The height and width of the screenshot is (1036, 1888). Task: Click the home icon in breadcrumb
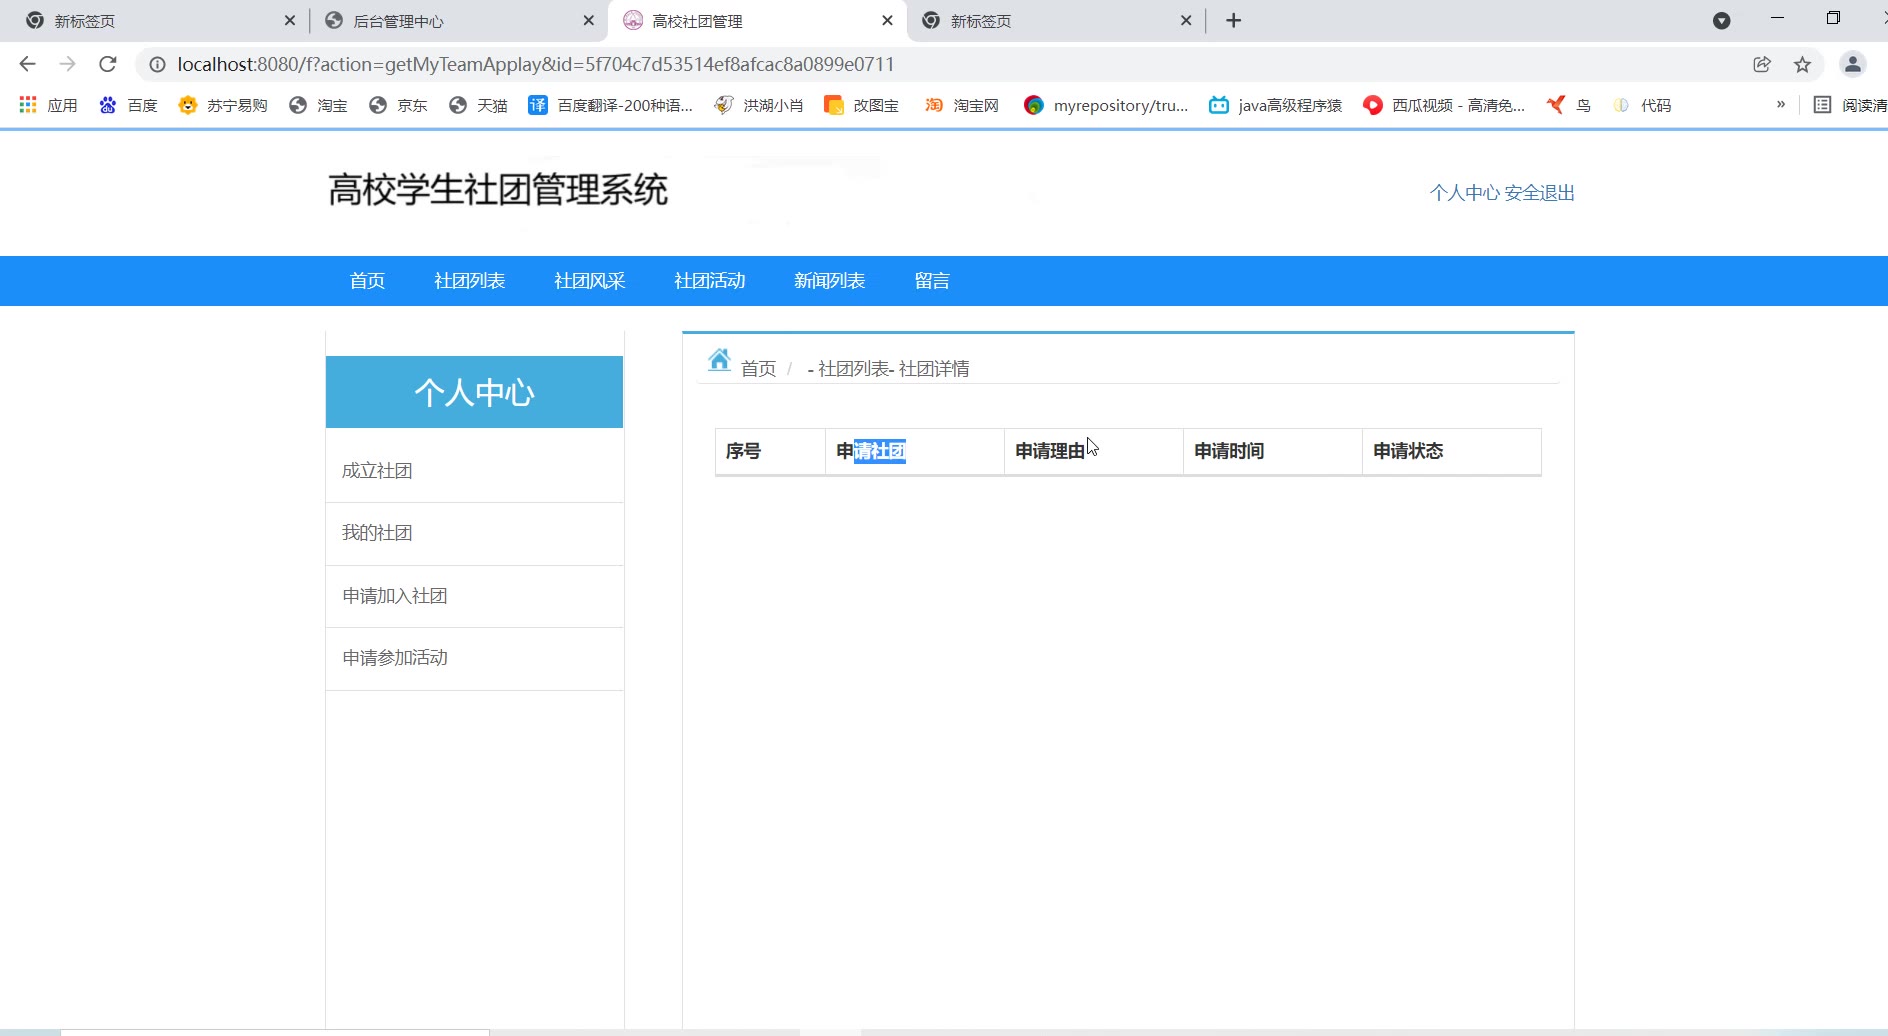point(719,361)
